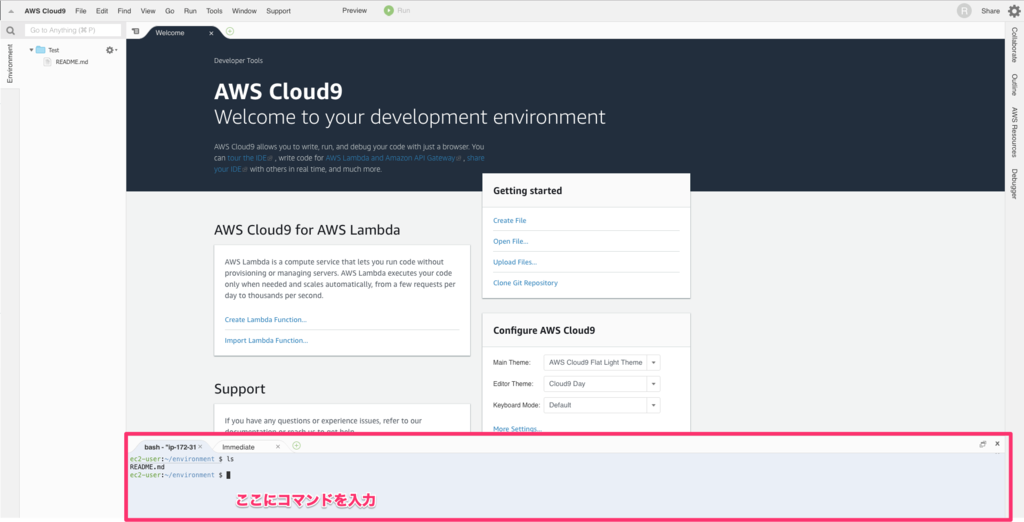Image resolution: width=1024 pixels, height=522 pixels.
Task: Select the Test folder icon
Action: [40, 50]
